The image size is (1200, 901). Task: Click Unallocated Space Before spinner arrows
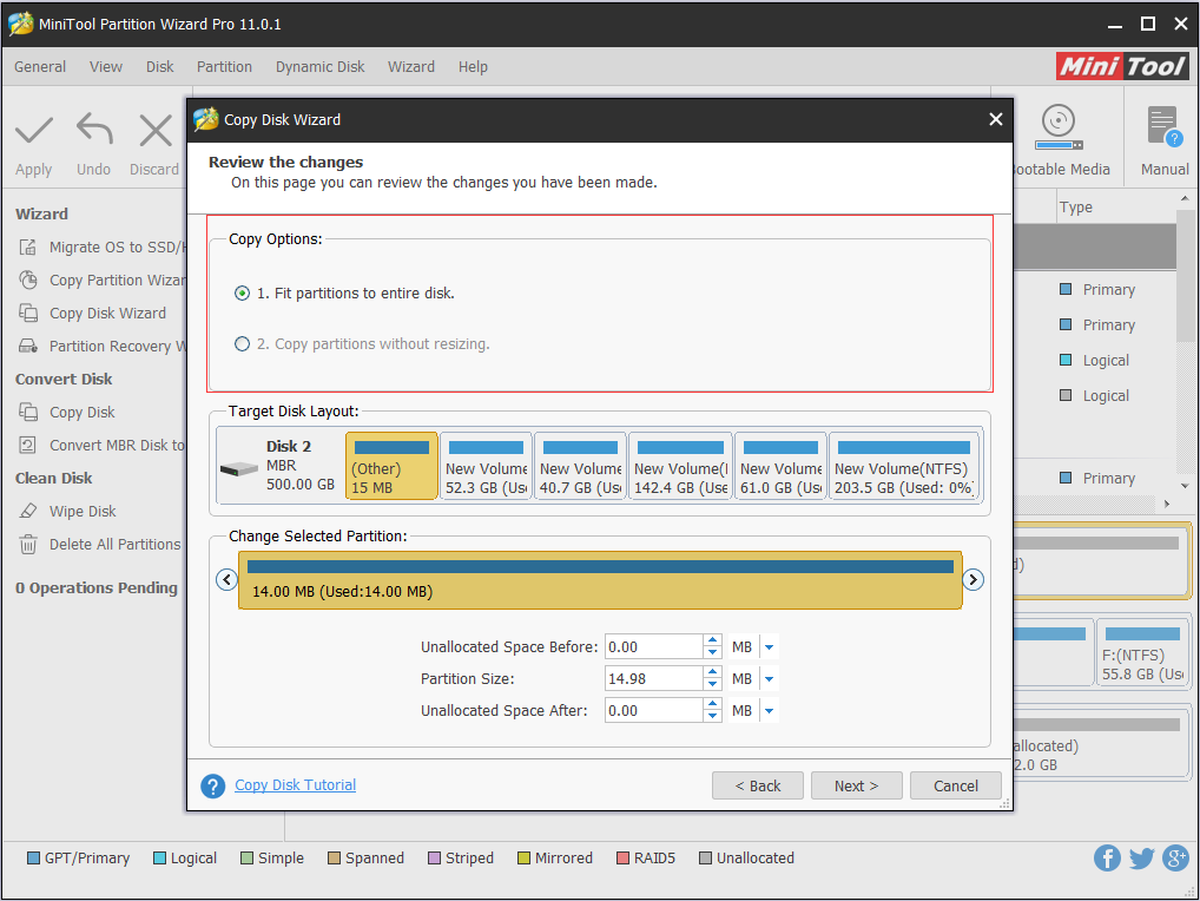tap(712, 647)
